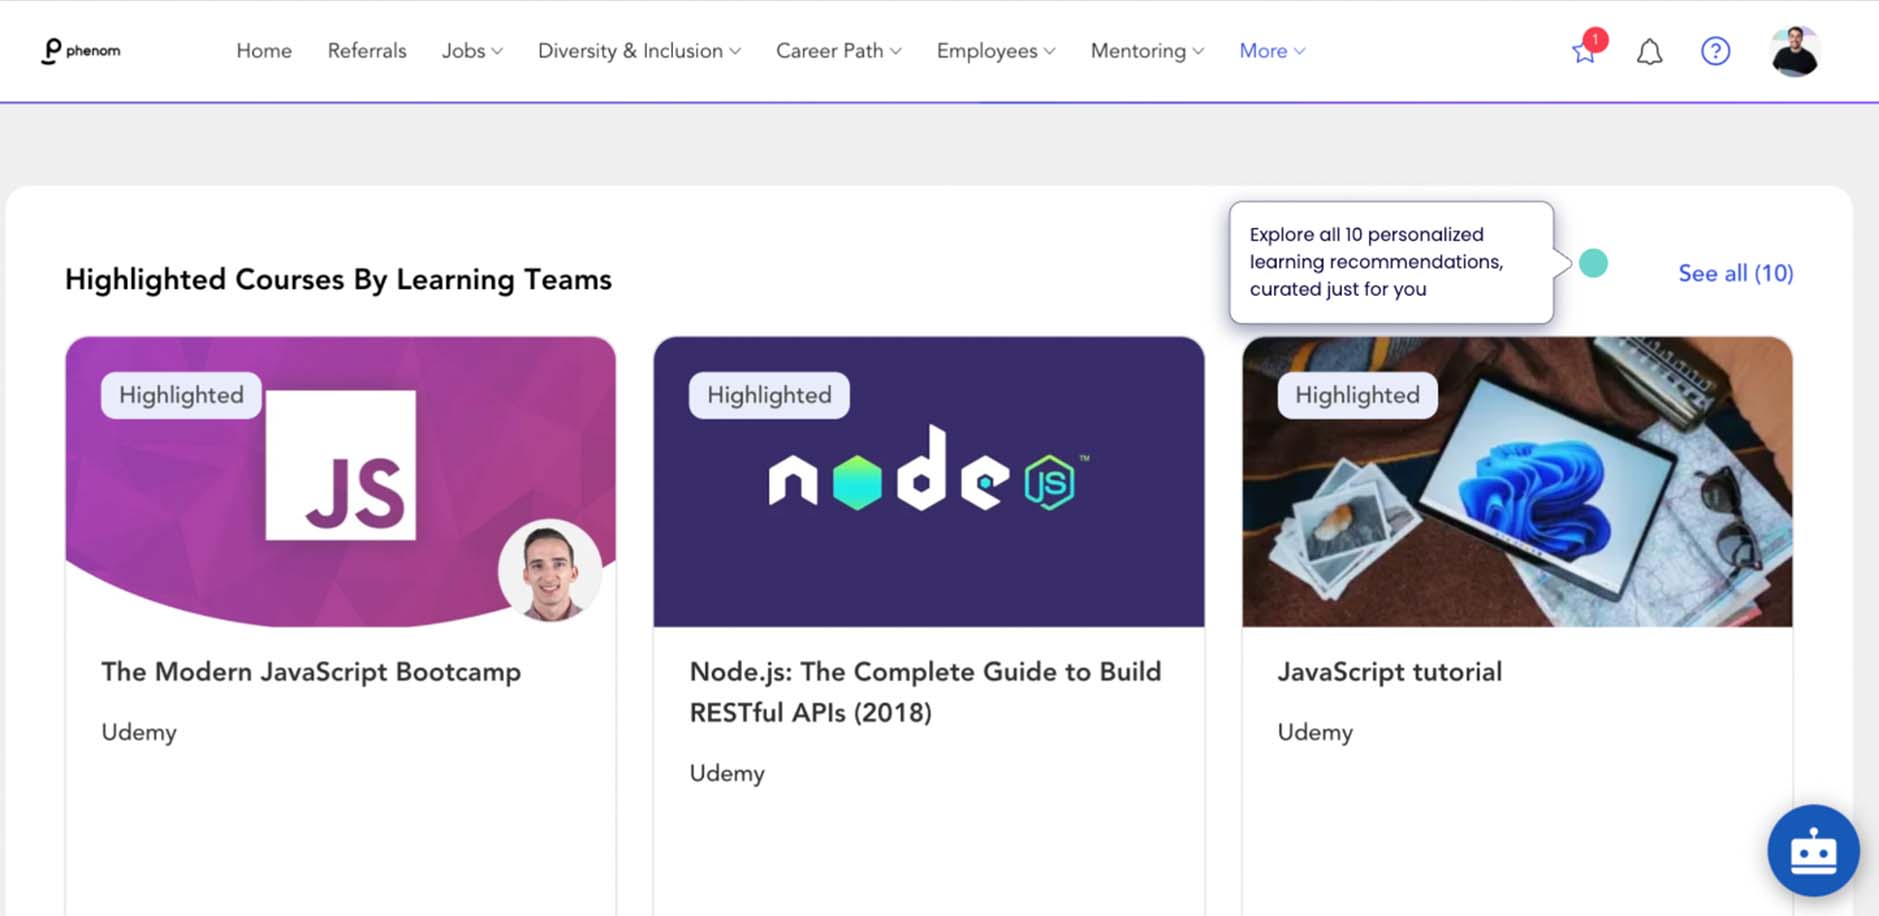Open the Node.js Complete Guide course title
The width and height of the screenshot is (1879, 916).
point(925,691)
